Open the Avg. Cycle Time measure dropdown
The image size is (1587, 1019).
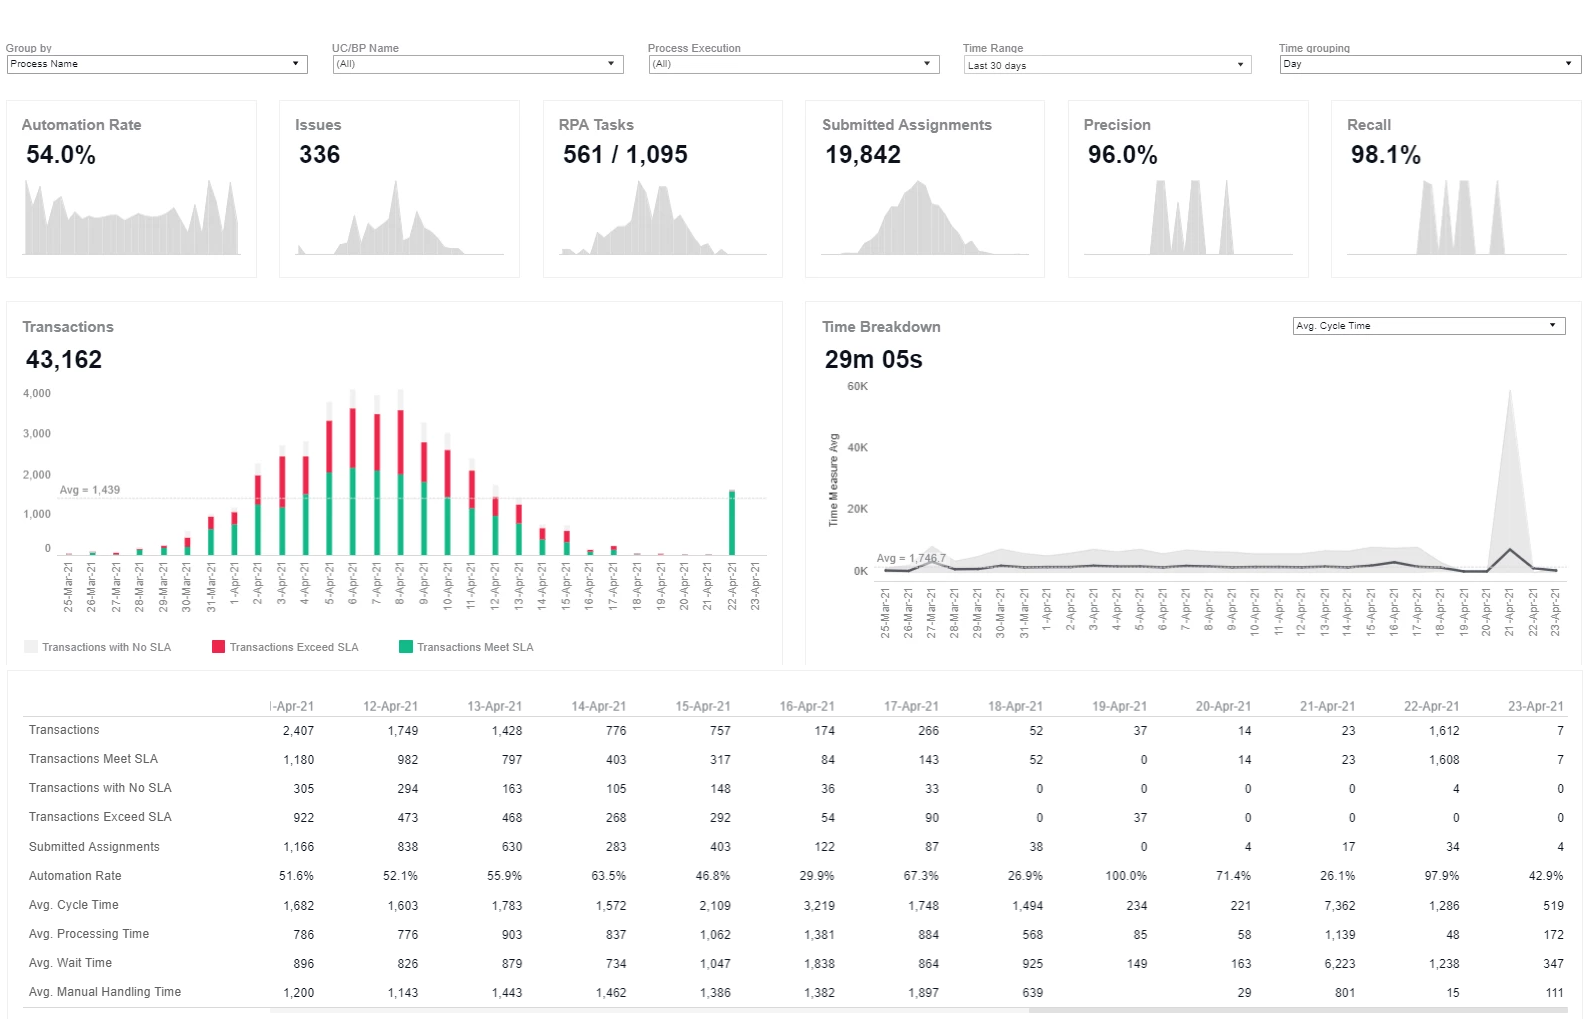pos(1429,326)
